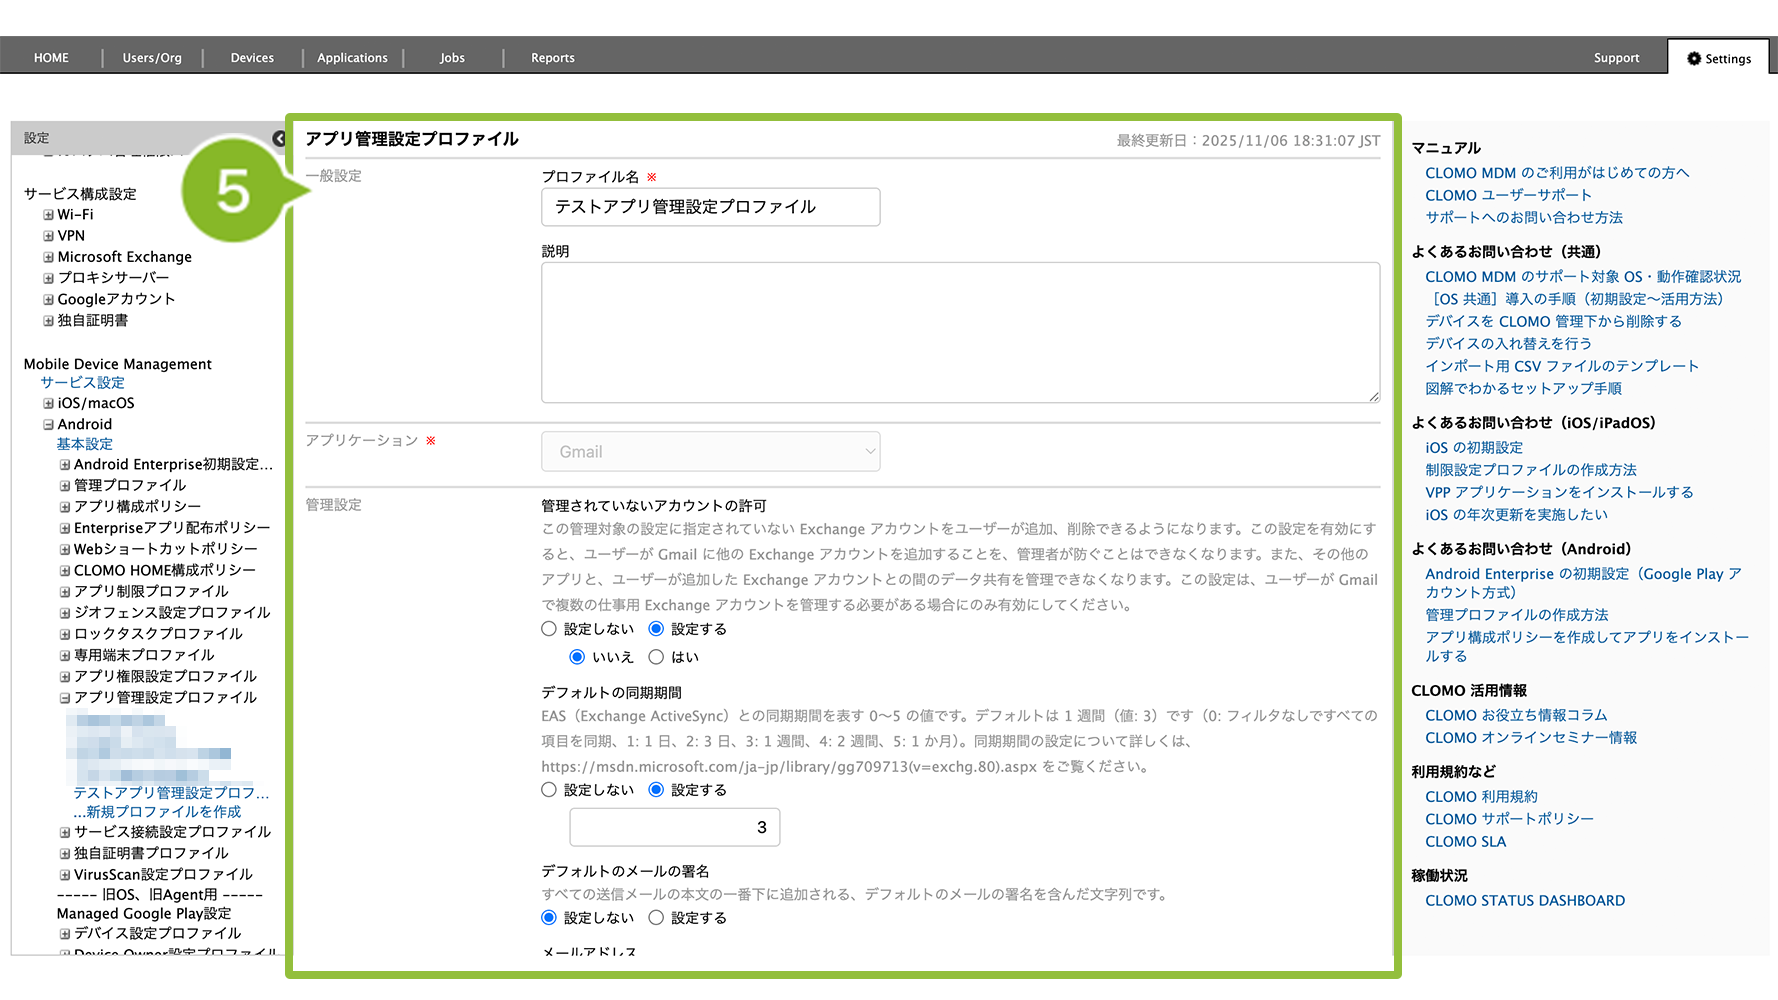Select 設定しない for デフォルトの同期期間

[549, 790]
